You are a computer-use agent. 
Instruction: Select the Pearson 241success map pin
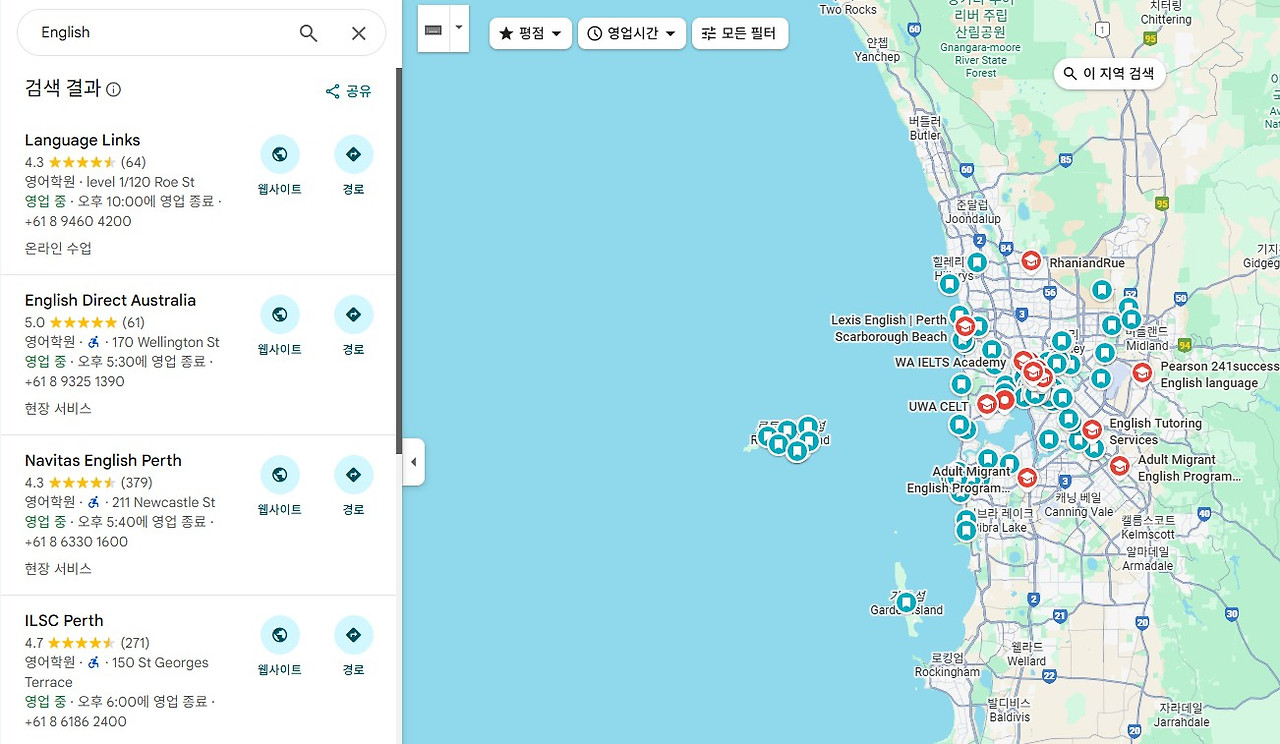point(1142,373)
